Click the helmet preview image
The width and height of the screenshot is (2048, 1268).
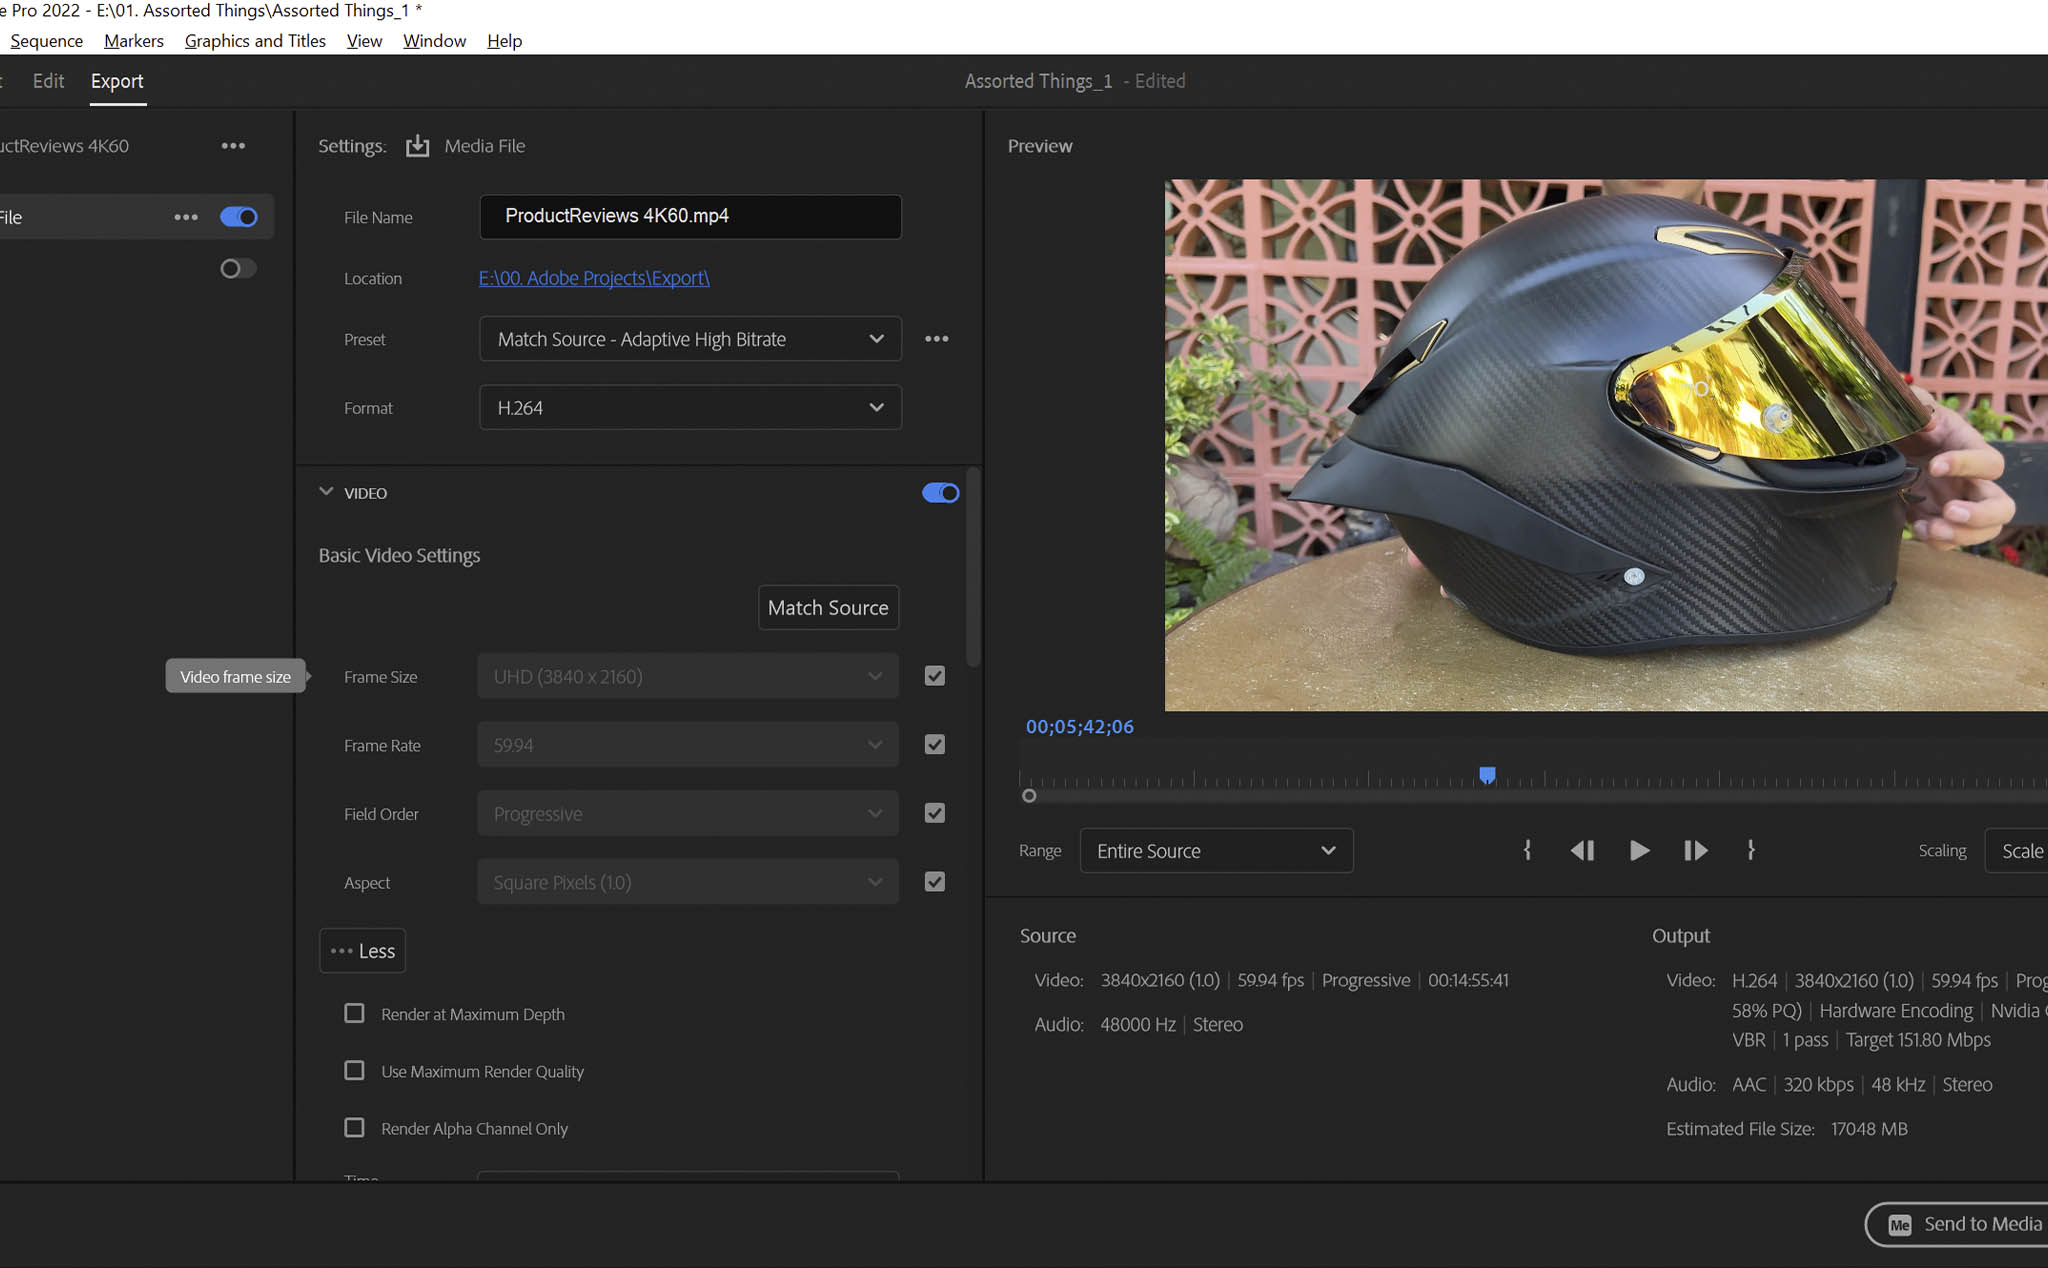tap(1606, 445)
